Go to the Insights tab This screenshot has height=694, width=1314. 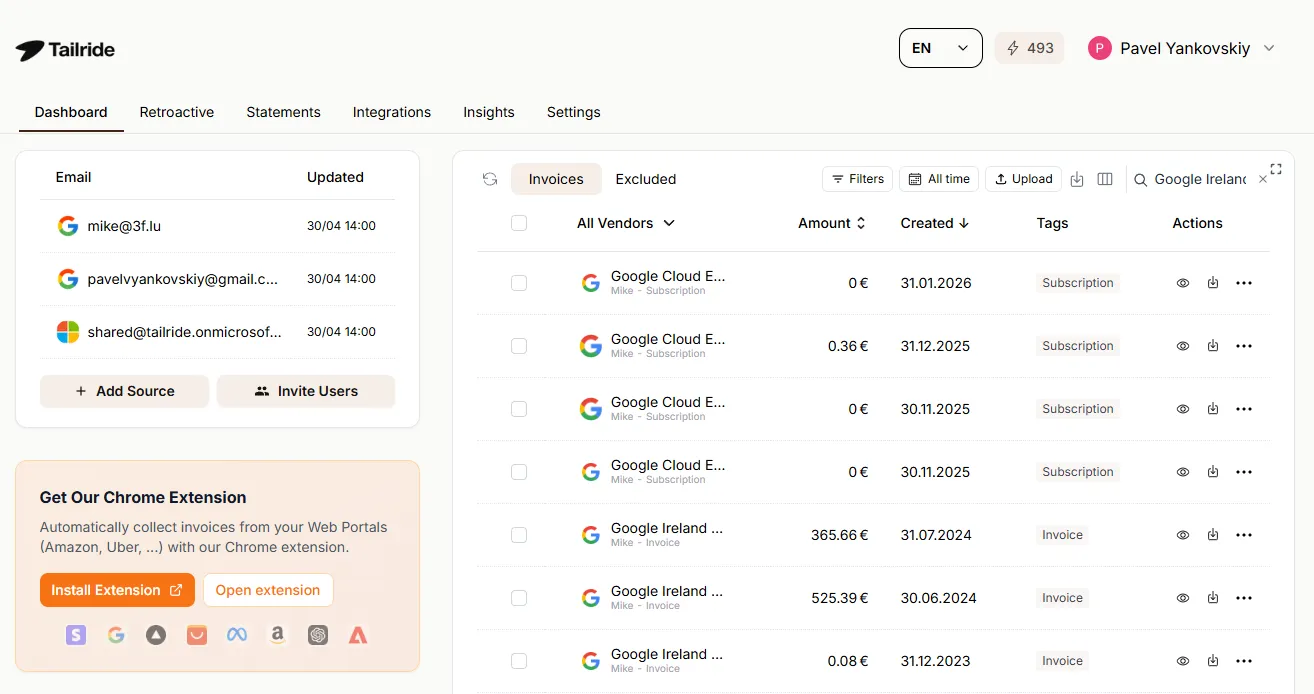coord(489,112)
